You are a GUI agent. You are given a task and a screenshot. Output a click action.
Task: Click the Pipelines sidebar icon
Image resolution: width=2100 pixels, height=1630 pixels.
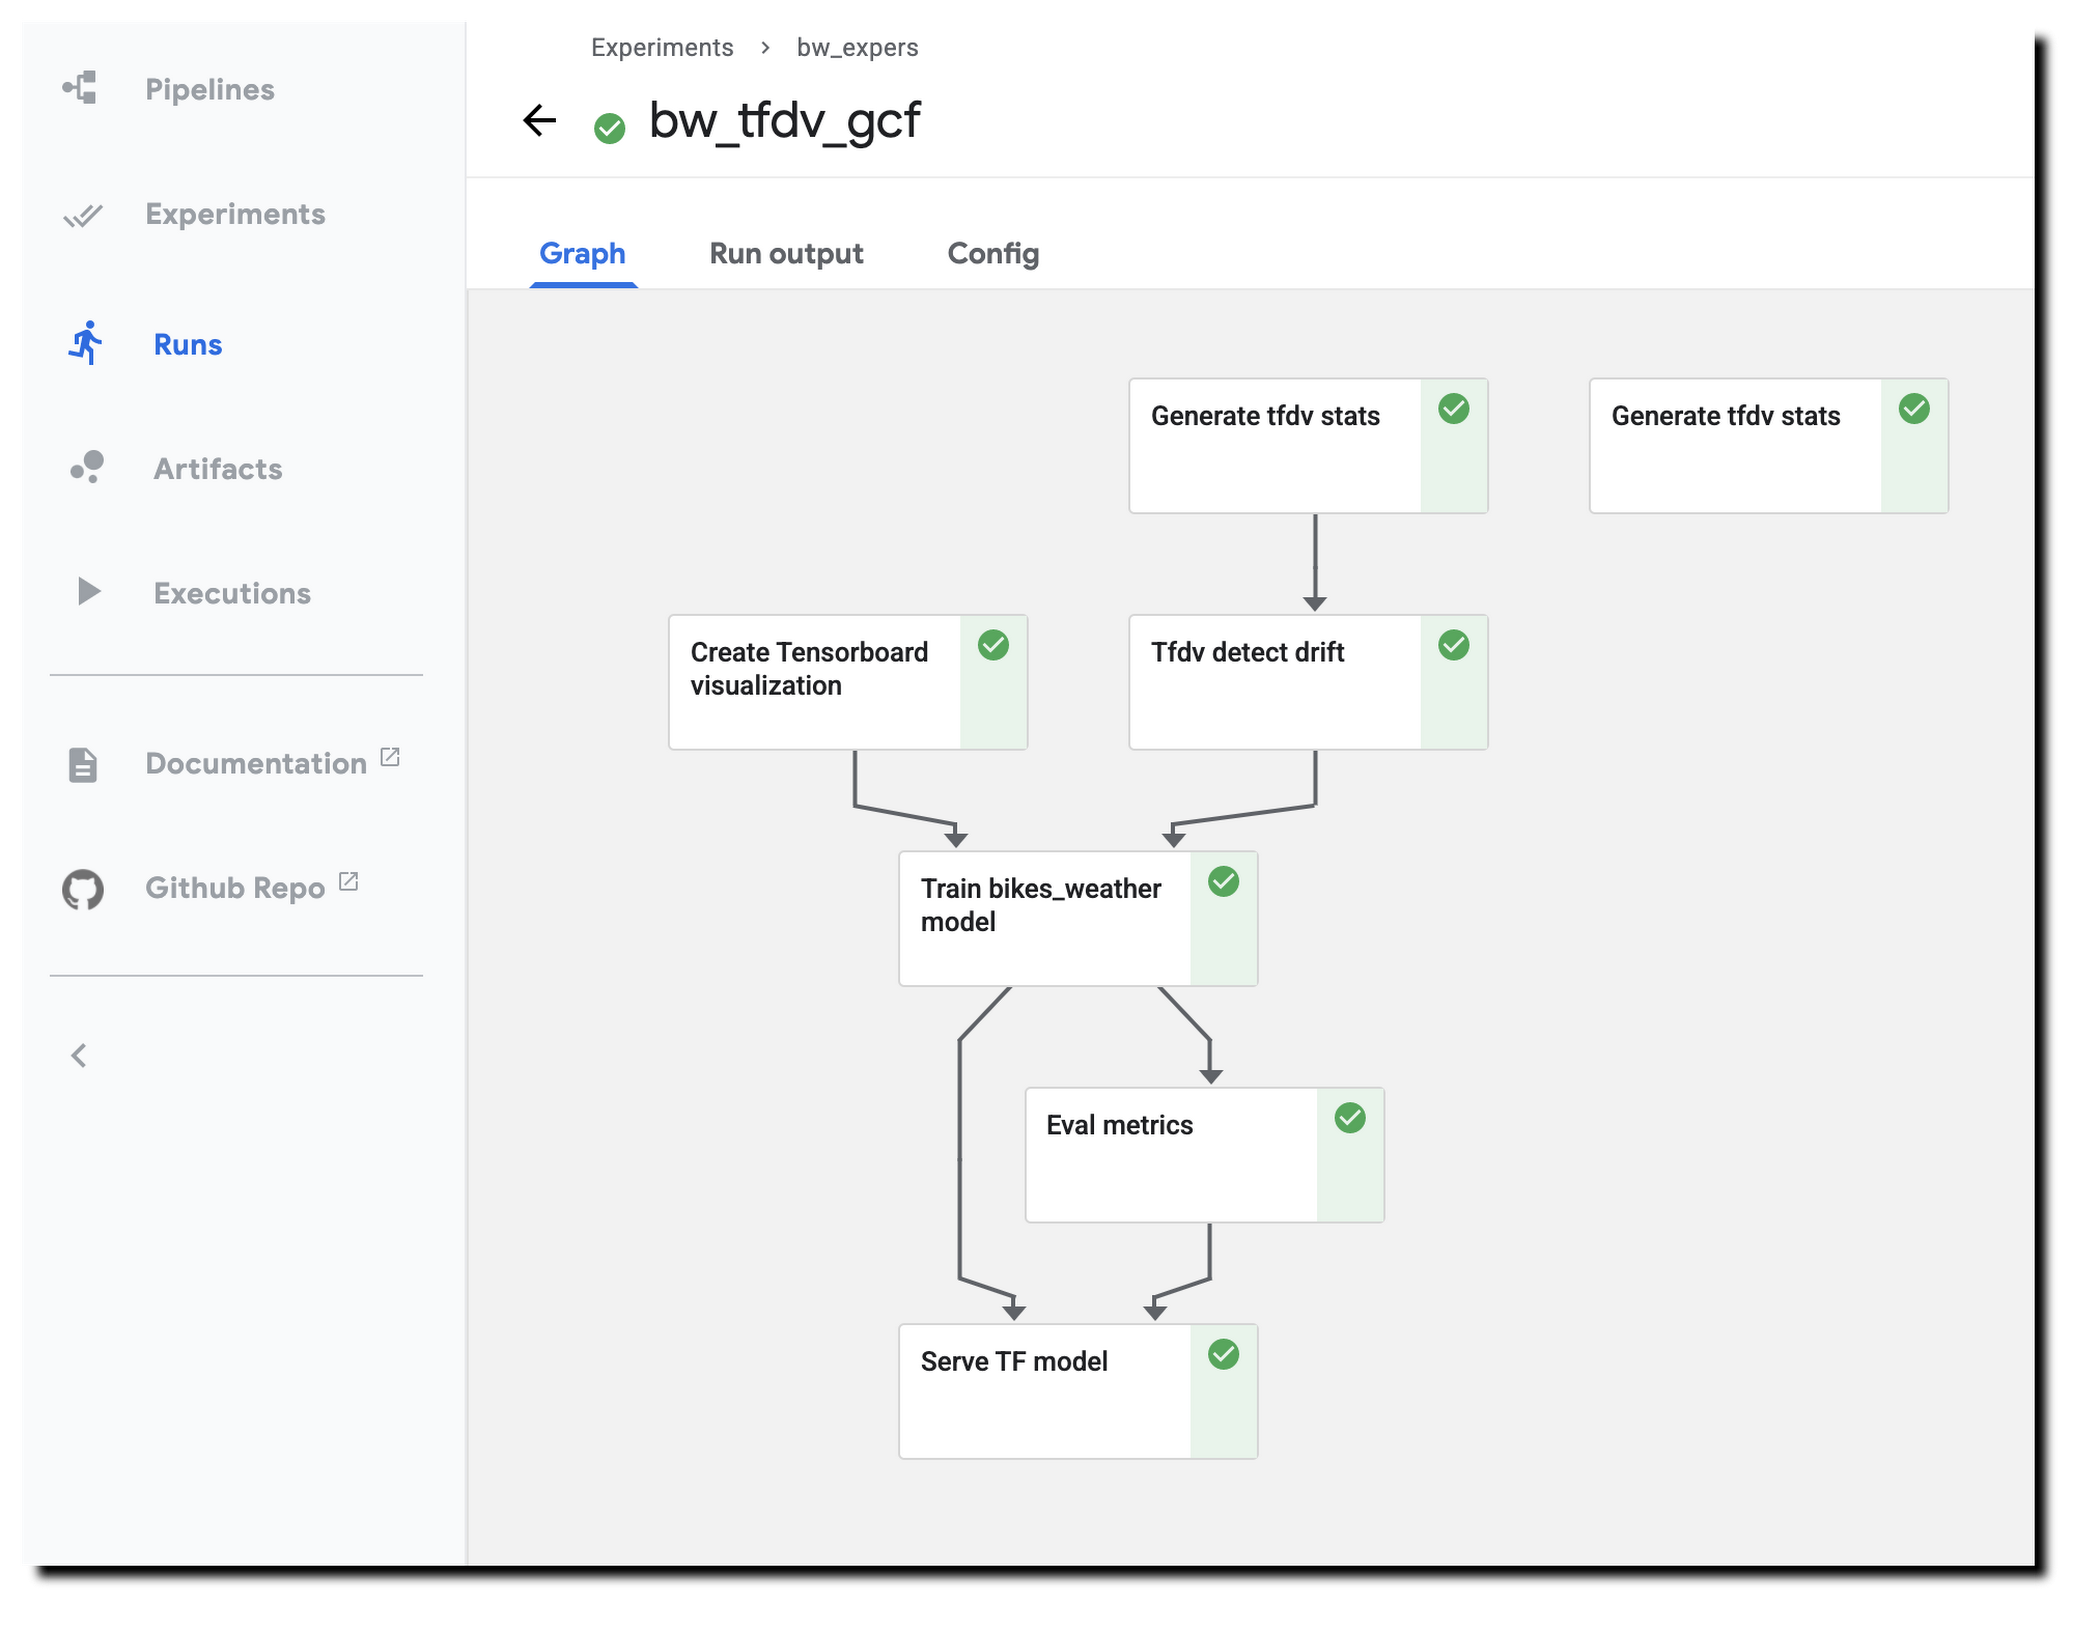click(x=81, y=88)
